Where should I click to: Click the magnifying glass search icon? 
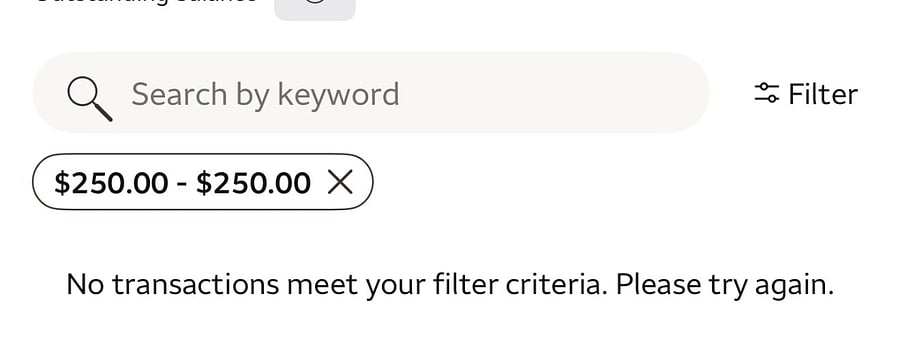(89, 99)
